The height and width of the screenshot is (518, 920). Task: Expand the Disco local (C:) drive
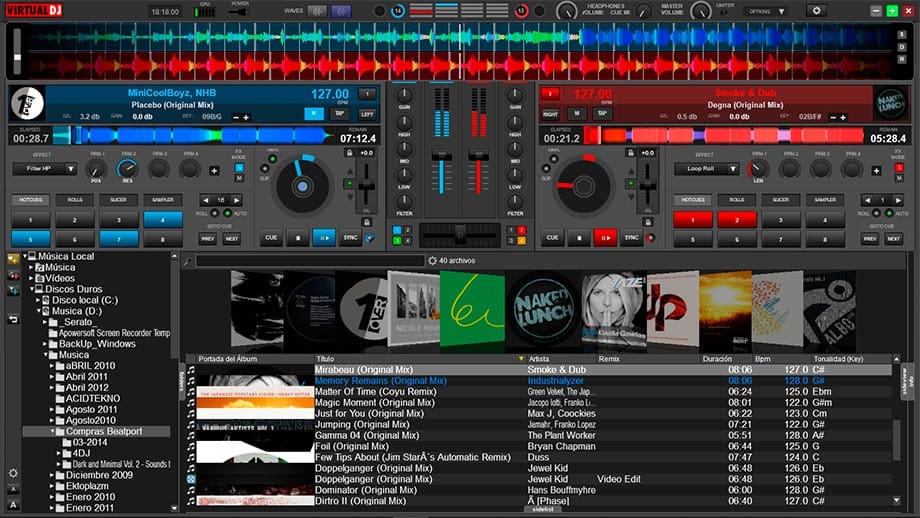[38, 300]
